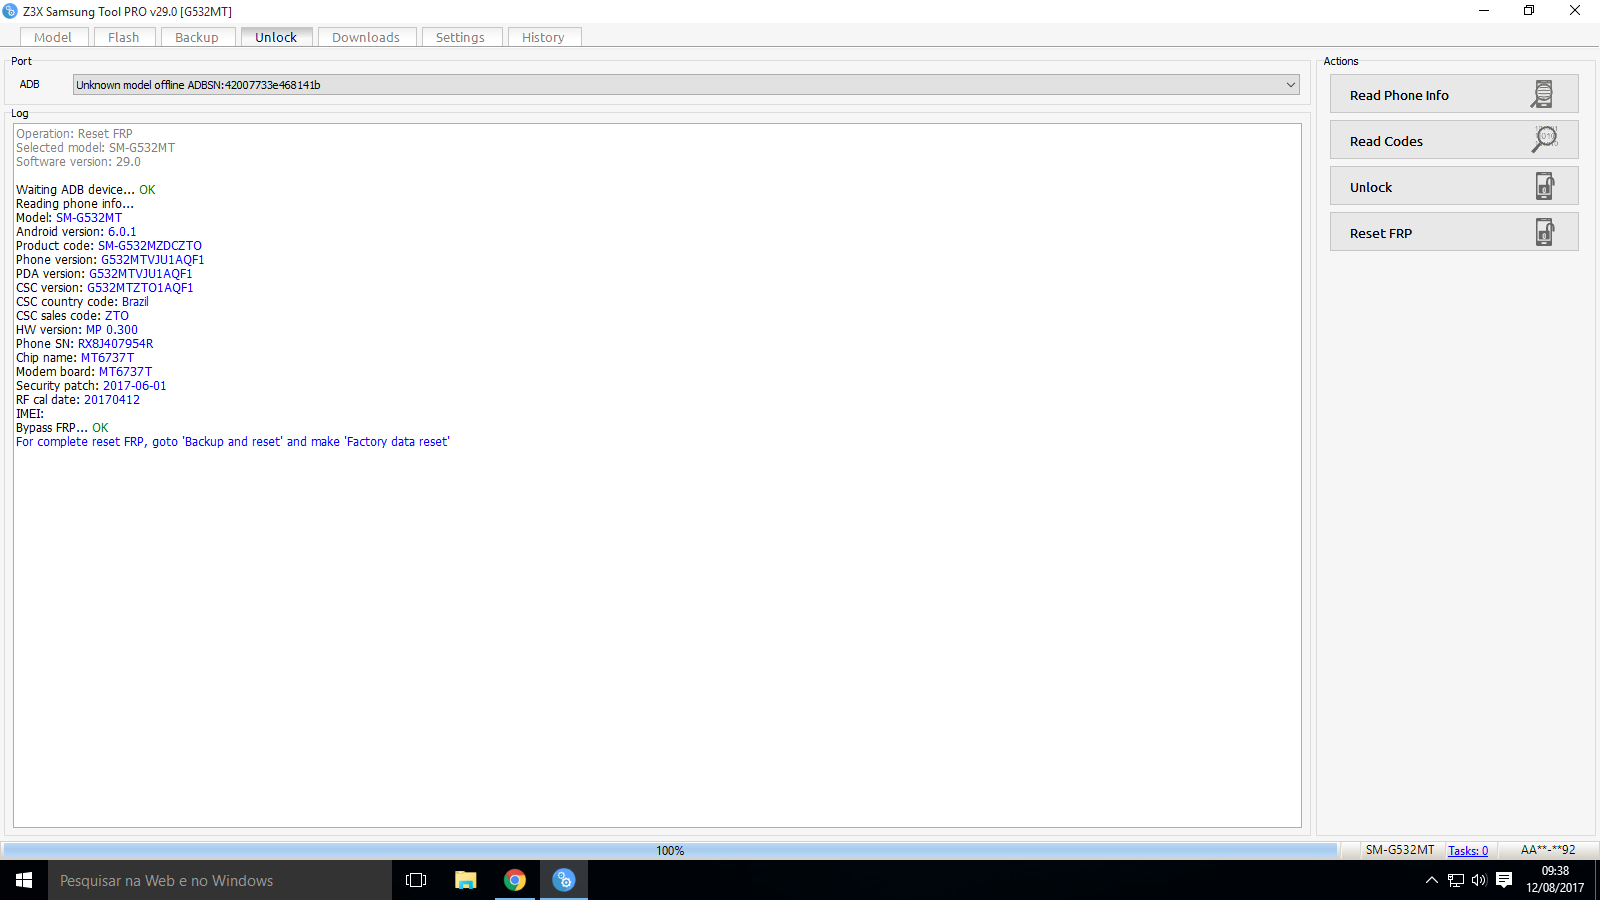
Task: Open the Tasks: 0 link
Action: click(1468, 851)
